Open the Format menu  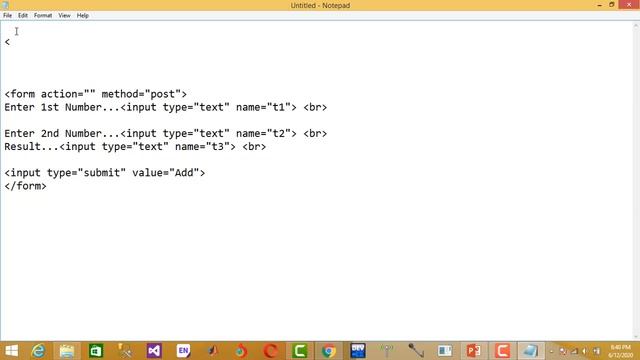[x=43, y=16]
